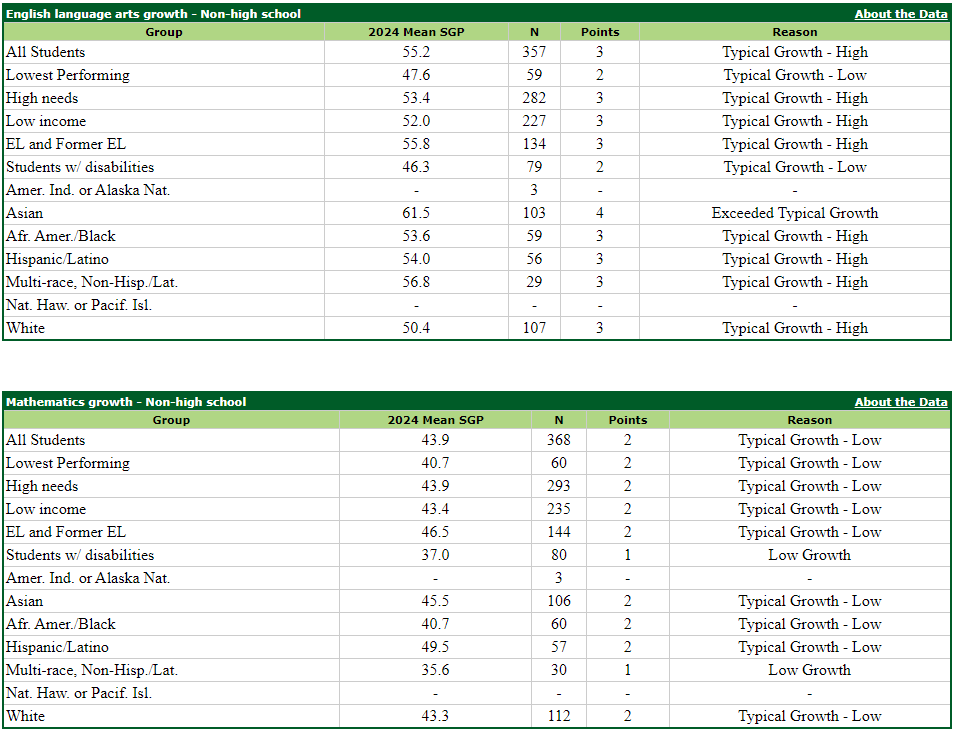Select Mathematics N value 293
The image size is (957, 732).
pyautogui.click(x=558, y=486)
